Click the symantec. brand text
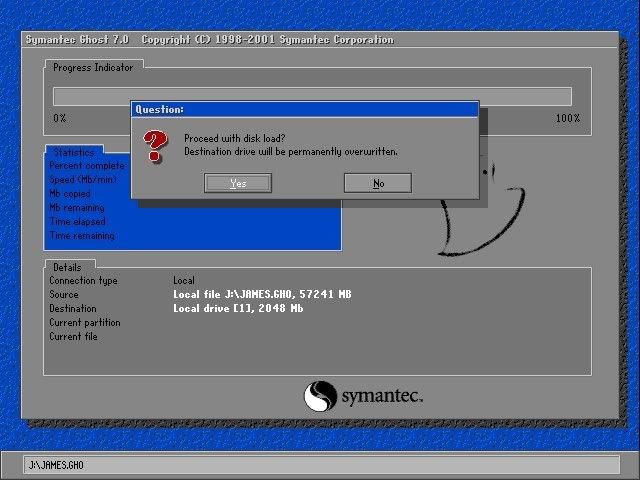 point(383,396)
